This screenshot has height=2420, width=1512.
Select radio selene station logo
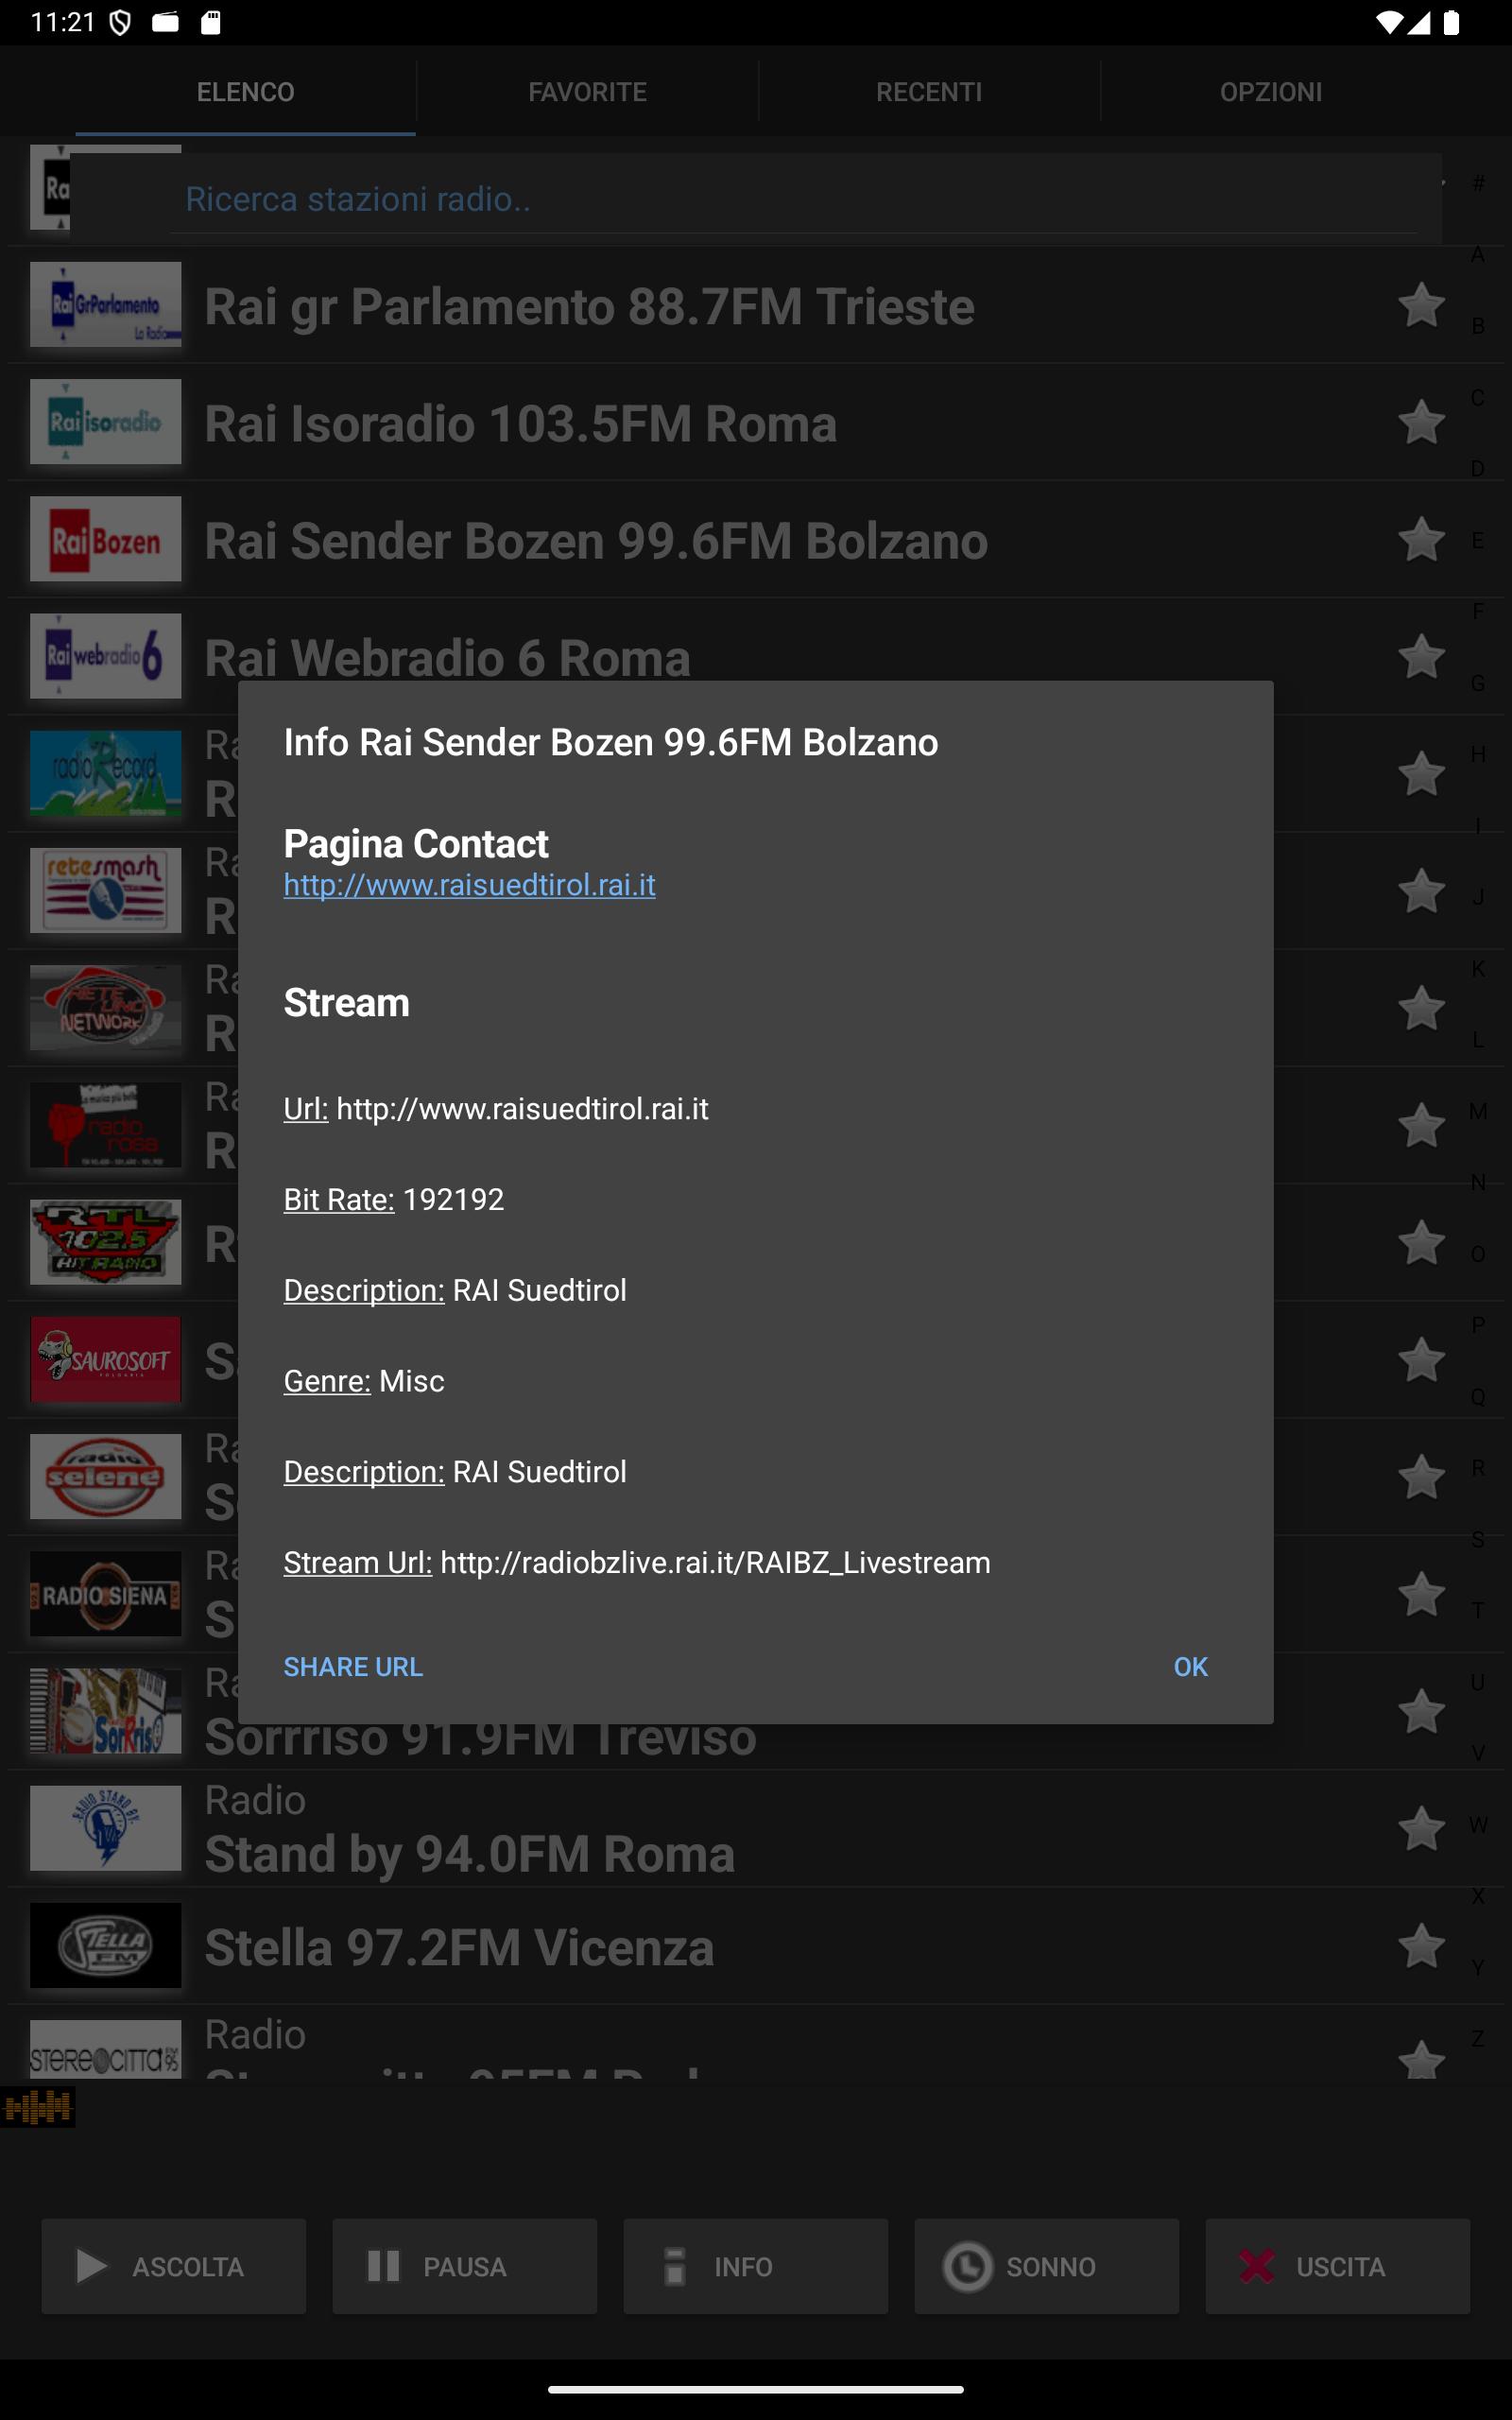point(105,1476)
